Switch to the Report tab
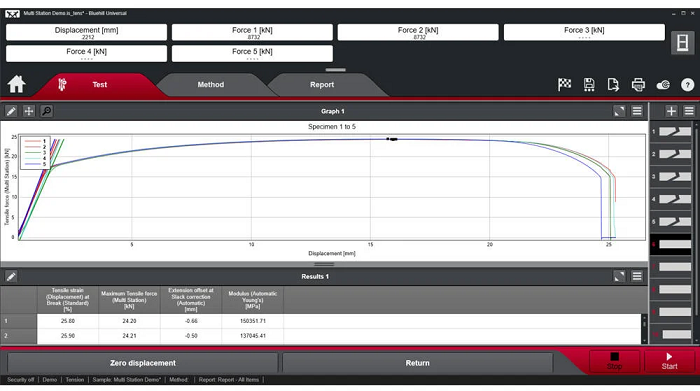700x391 pixels. (x=322, y=84)
